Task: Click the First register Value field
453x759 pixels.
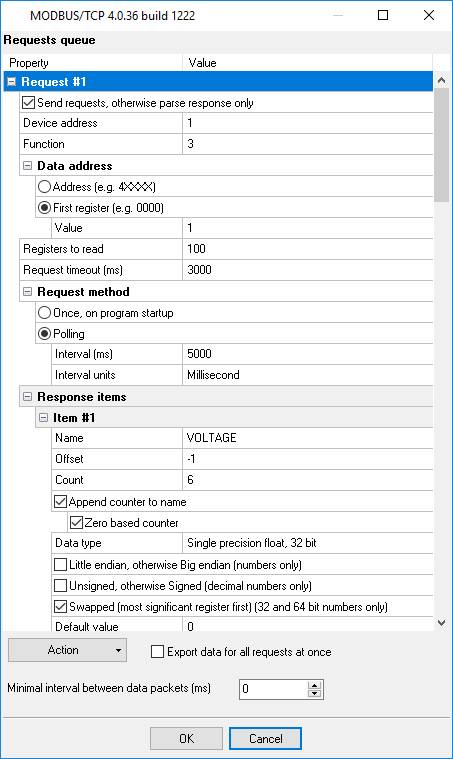Action: [308, 228]
